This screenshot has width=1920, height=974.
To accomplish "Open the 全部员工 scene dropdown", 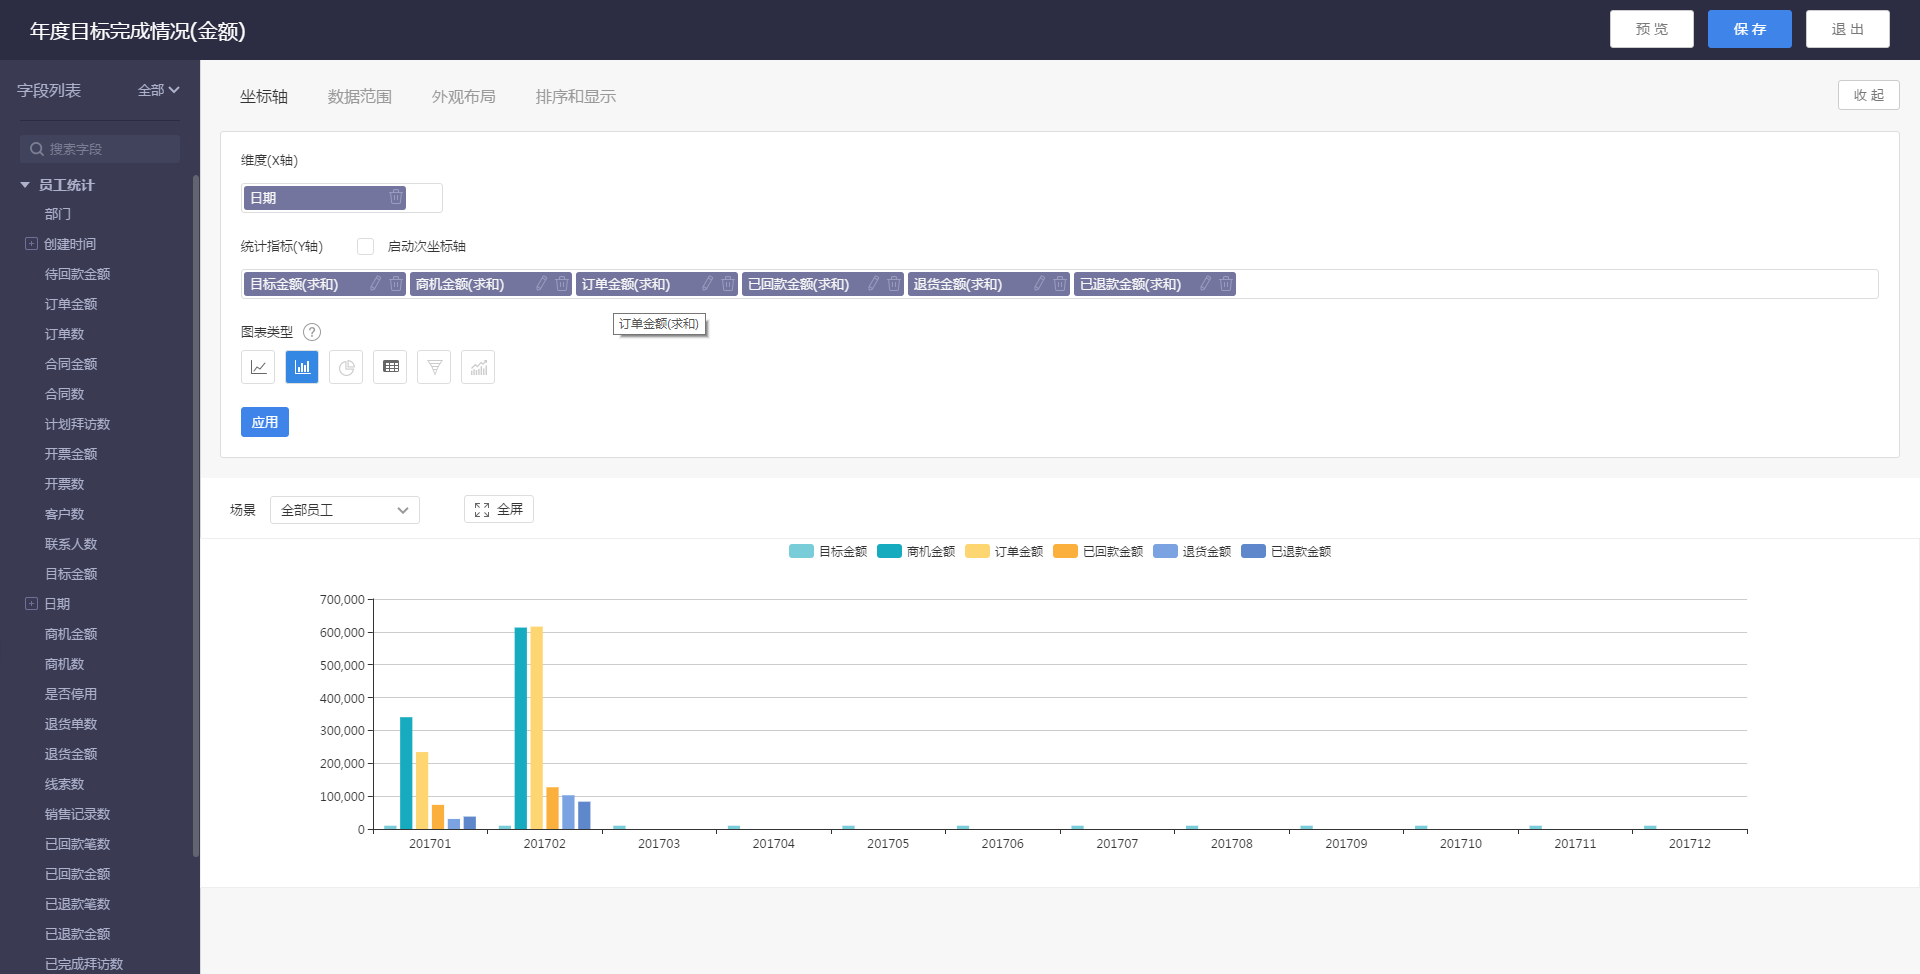I will (x=345, y=510).
